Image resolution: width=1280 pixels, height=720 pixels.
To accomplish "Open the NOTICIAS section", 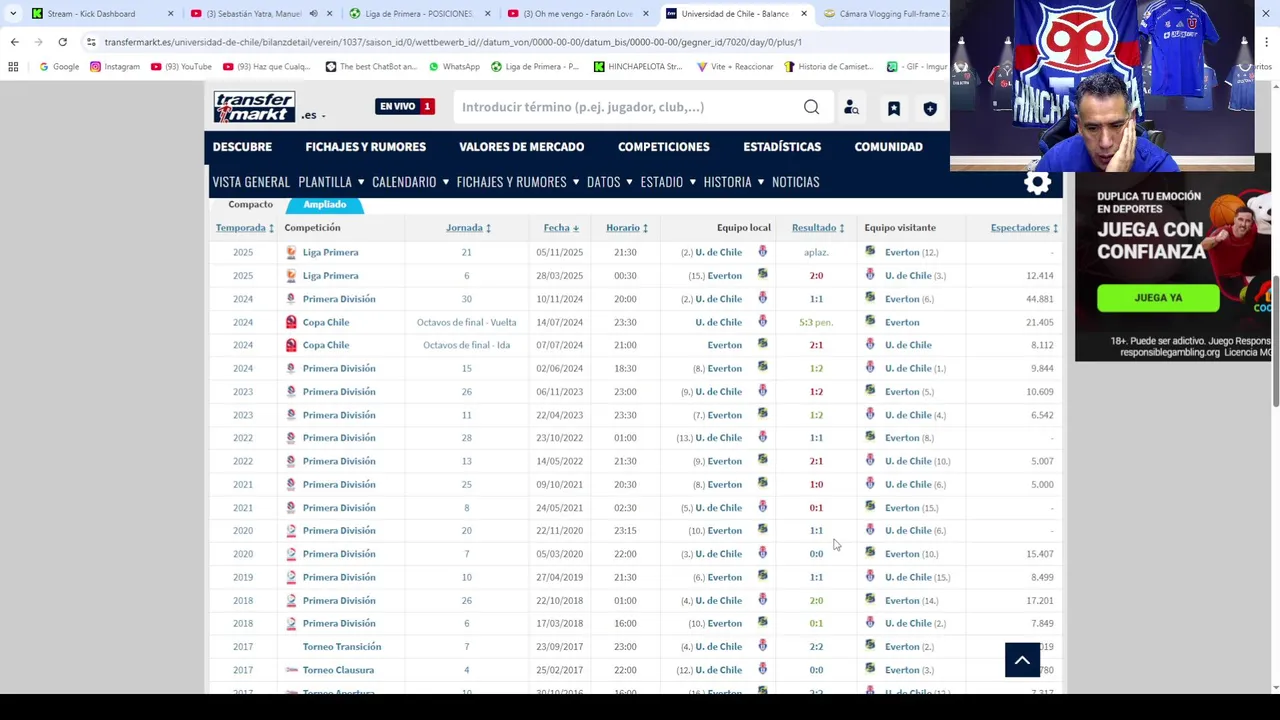I will click(796, 182).
